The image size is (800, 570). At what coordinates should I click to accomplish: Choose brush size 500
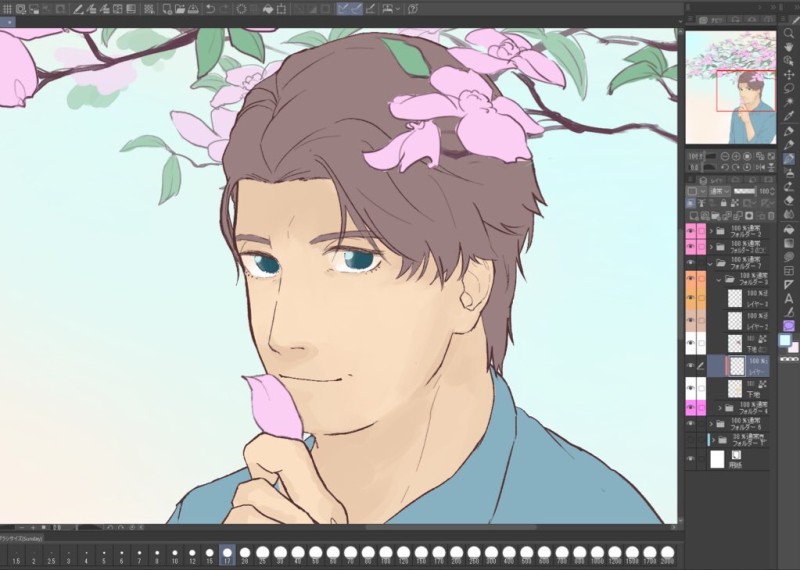pos(527,556)
